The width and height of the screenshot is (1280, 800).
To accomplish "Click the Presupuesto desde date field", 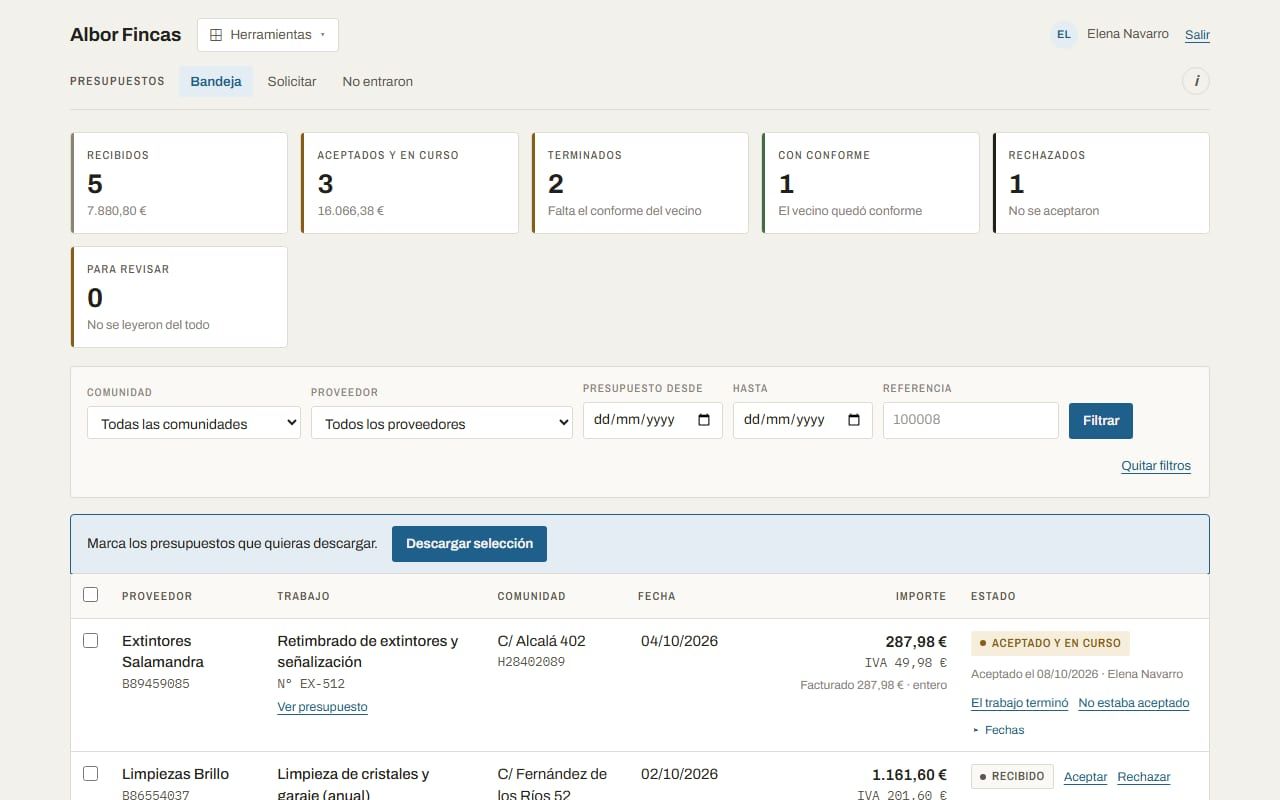I will (652, 420).
